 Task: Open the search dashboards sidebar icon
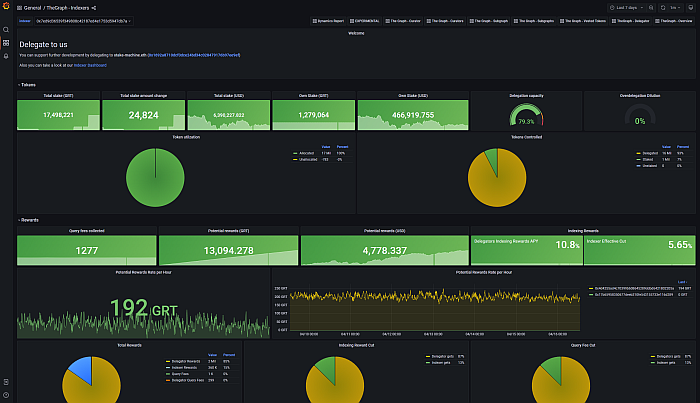click(6, 30)
